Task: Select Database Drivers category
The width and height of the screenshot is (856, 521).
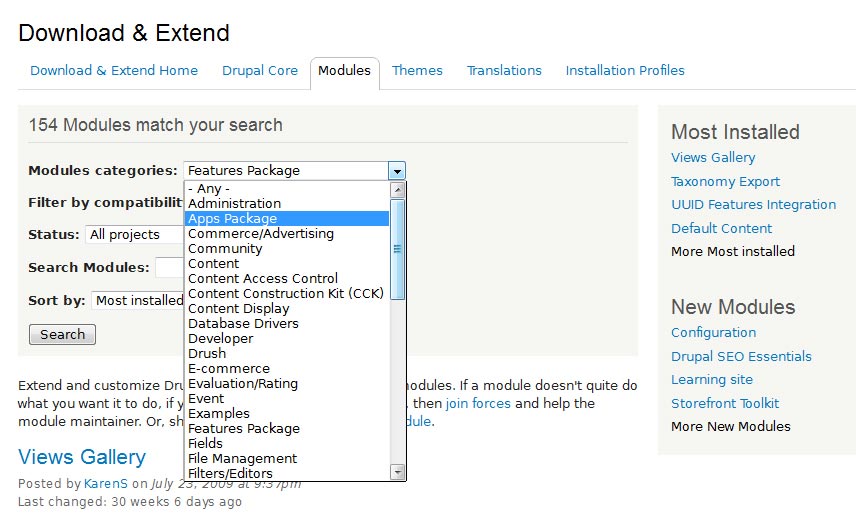Action: [x=287, y=323]
